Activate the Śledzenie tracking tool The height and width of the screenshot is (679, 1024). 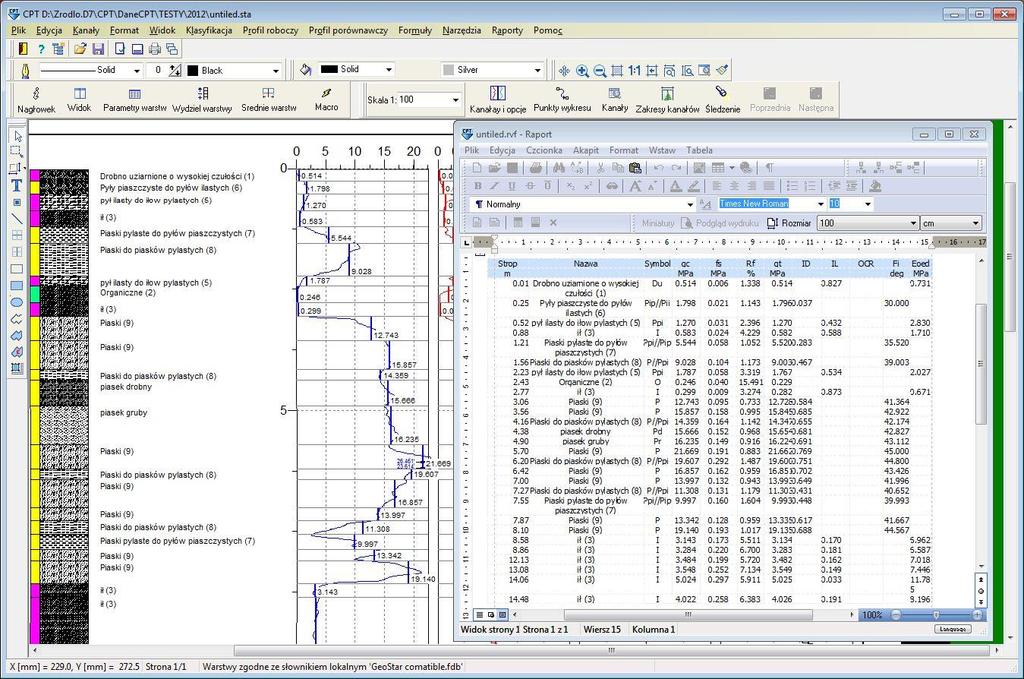pyautogui.click(x=722, y=100)
